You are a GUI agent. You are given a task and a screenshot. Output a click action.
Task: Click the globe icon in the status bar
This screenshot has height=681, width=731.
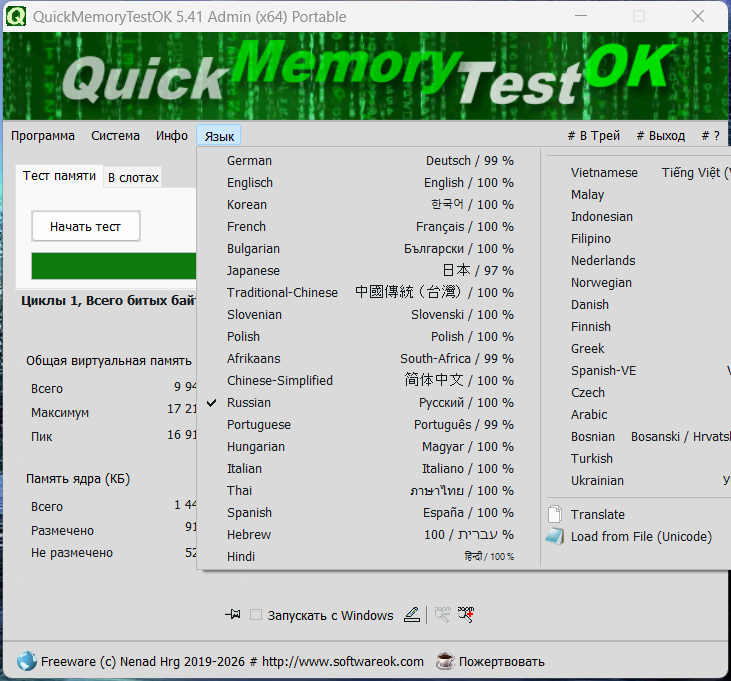pyautogui.click(x=27, y=661)
